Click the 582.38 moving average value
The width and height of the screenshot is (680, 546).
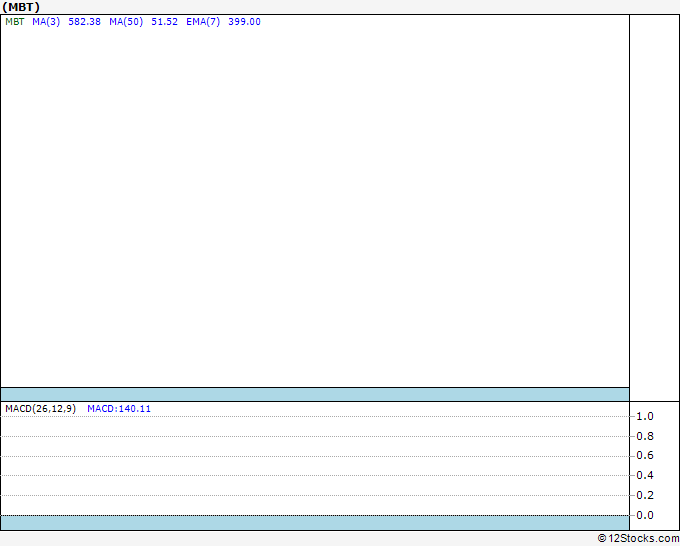[x=84, y=22]
